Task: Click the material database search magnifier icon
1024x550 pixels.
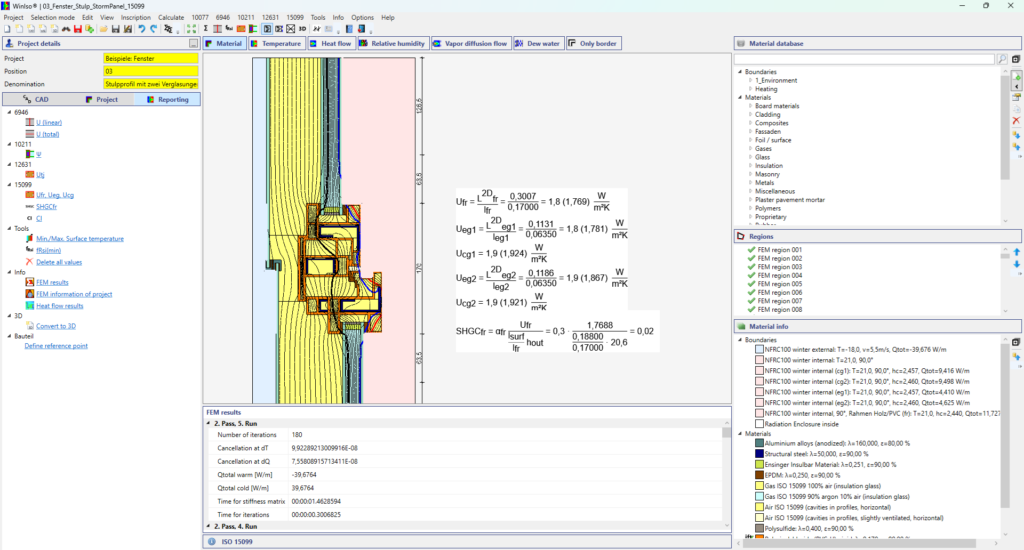Action: point(1002,59)
